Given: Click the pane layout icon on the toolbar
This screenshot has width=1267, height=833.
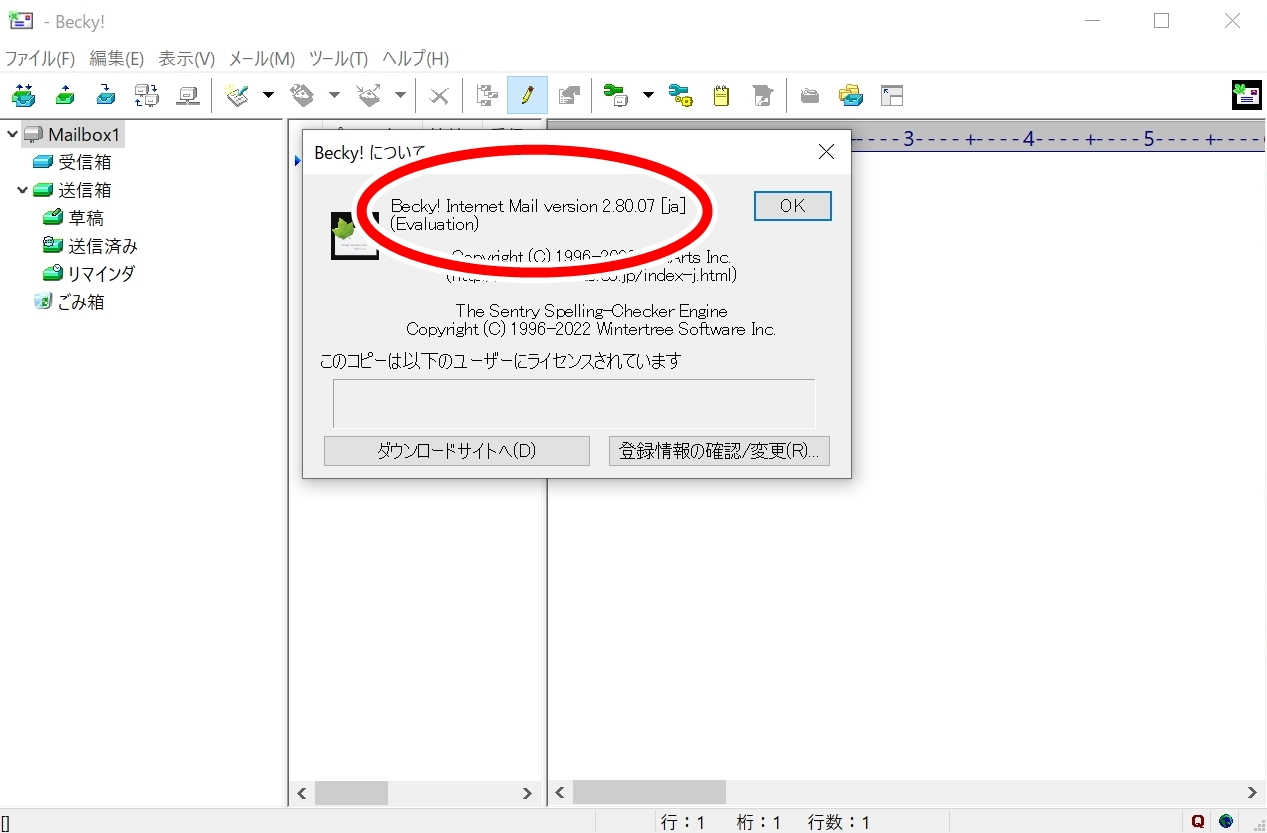Looking at the screenshot, I should click(892, 95).
